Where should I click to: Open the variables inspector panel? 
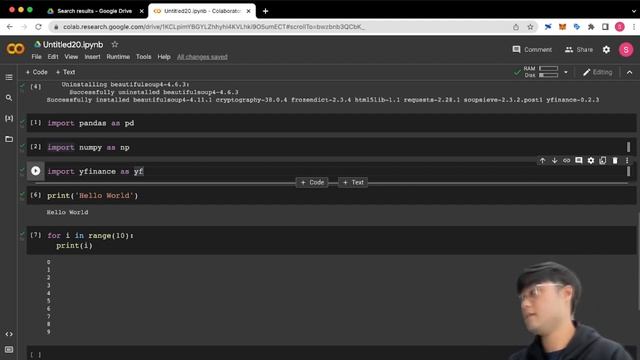tap(9, 118)
